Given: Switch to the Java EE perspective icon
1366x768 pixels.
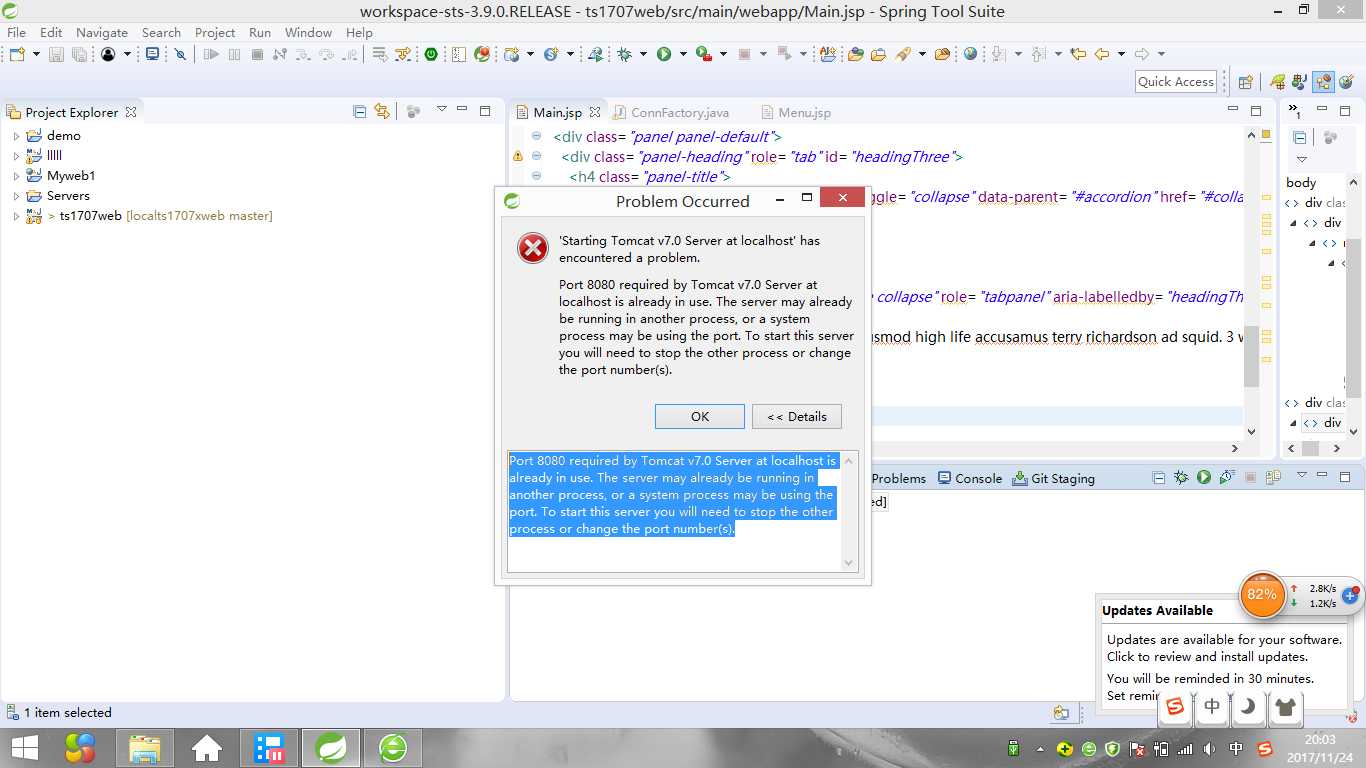Looking at the screenshot, I should pos(1323,82).
